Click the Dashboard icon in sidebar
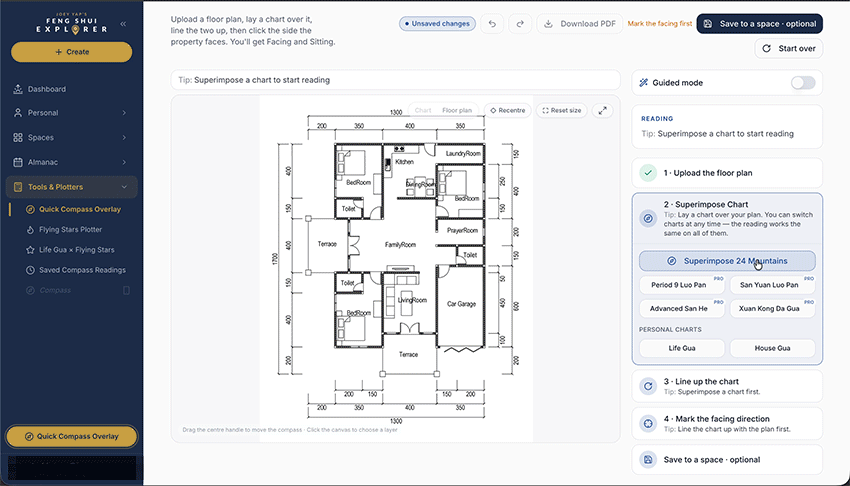 [x=18, y=89]
